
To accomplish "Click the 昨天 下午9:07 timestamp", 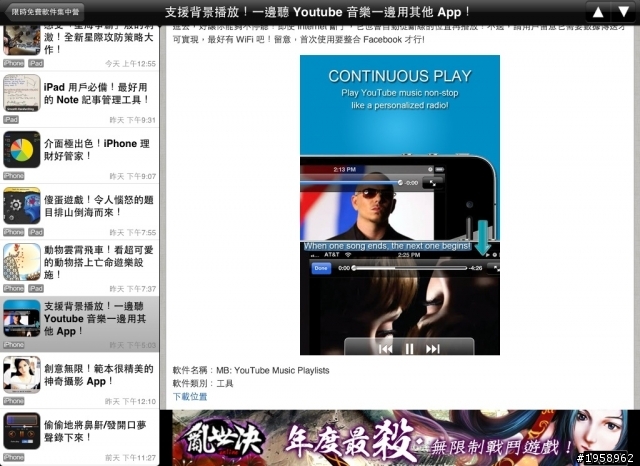I will [x=133, y=176].
